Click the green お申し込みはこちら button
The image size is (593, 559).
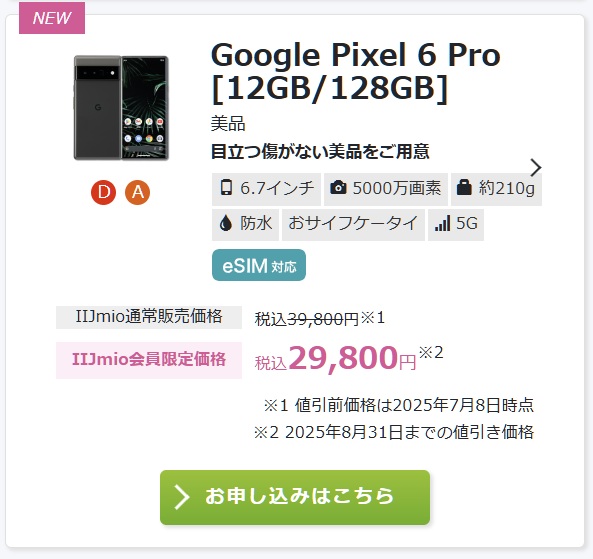tap(295, 497)
